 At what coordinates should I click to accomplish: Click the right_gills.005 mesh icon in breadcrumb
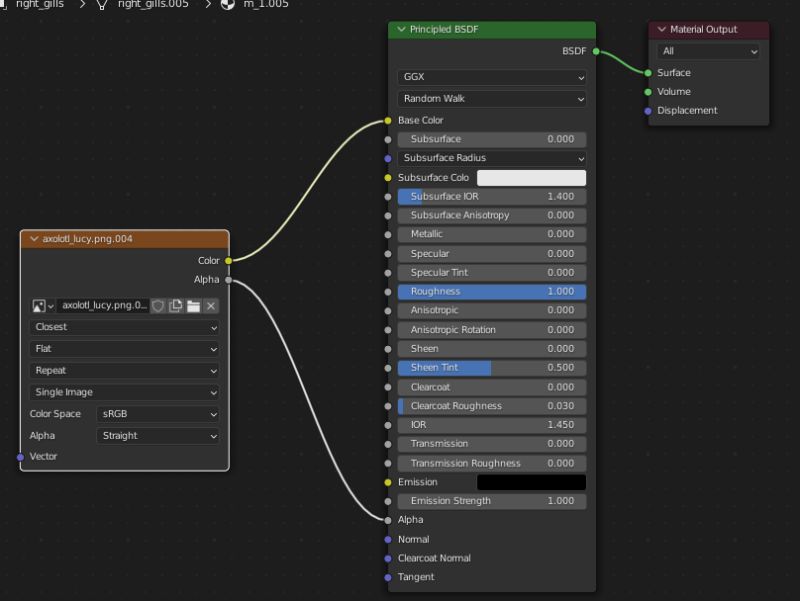tap(102, 5)
